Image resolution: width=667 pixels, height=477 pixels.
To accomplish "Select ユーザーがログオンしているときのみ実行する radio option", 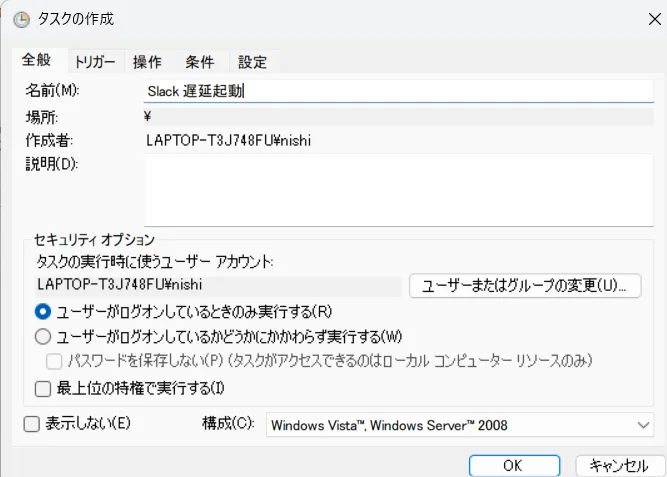I will pyautogui.click(x=43, y=311).
